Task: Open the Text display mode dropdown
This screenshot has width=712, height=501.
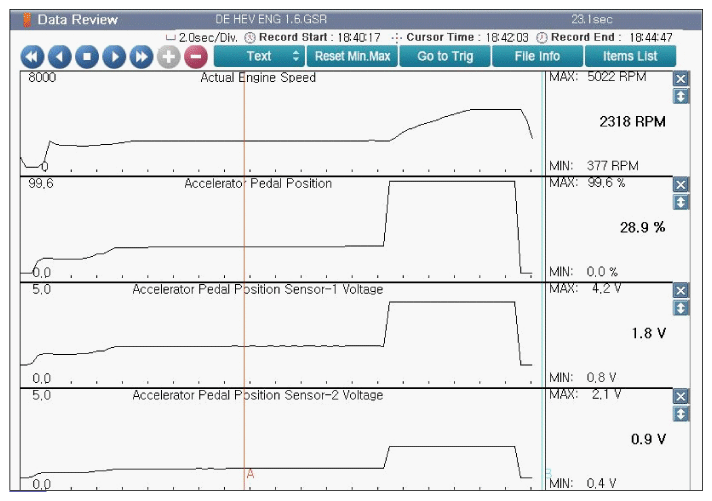Action: click(259, 56)
